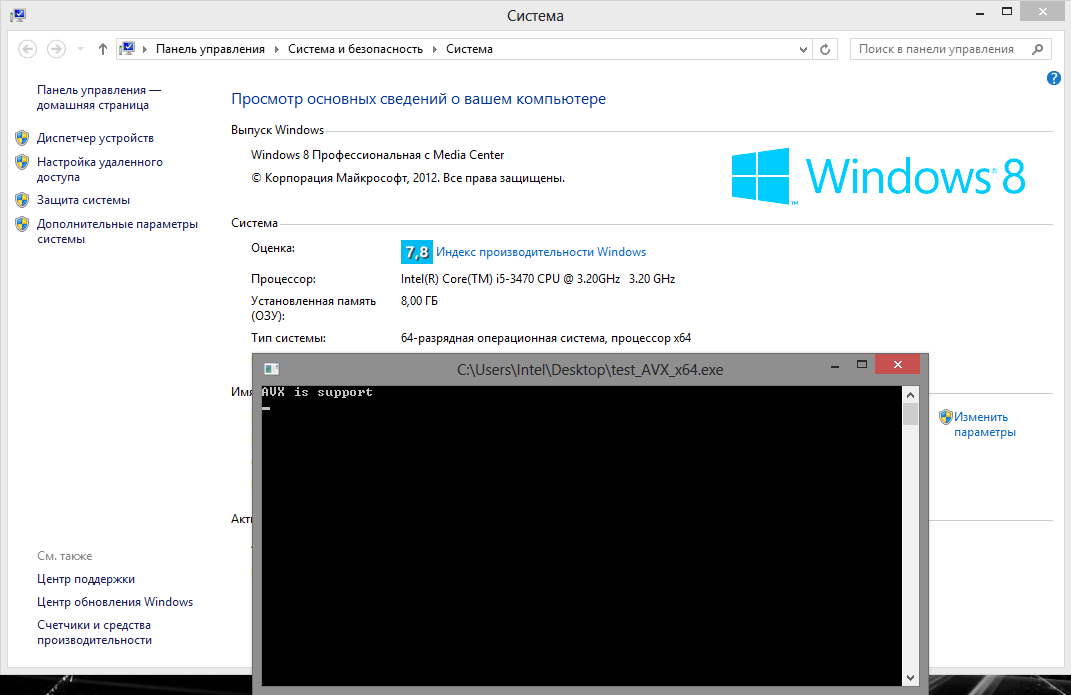Click shield icon beside Дополнительные параметры системы
The height and width of the screenshot is (695, 1071).
[x=22, y=224]
